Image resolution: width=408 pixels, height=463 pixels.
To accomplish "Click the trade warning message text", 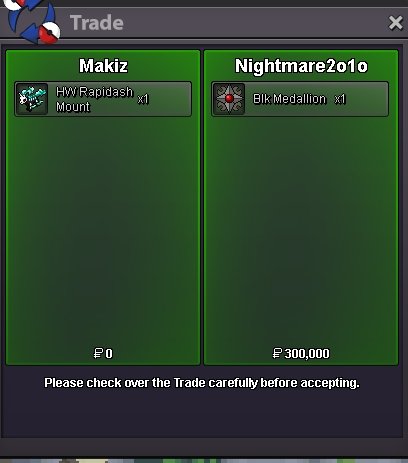I will 202,383.
